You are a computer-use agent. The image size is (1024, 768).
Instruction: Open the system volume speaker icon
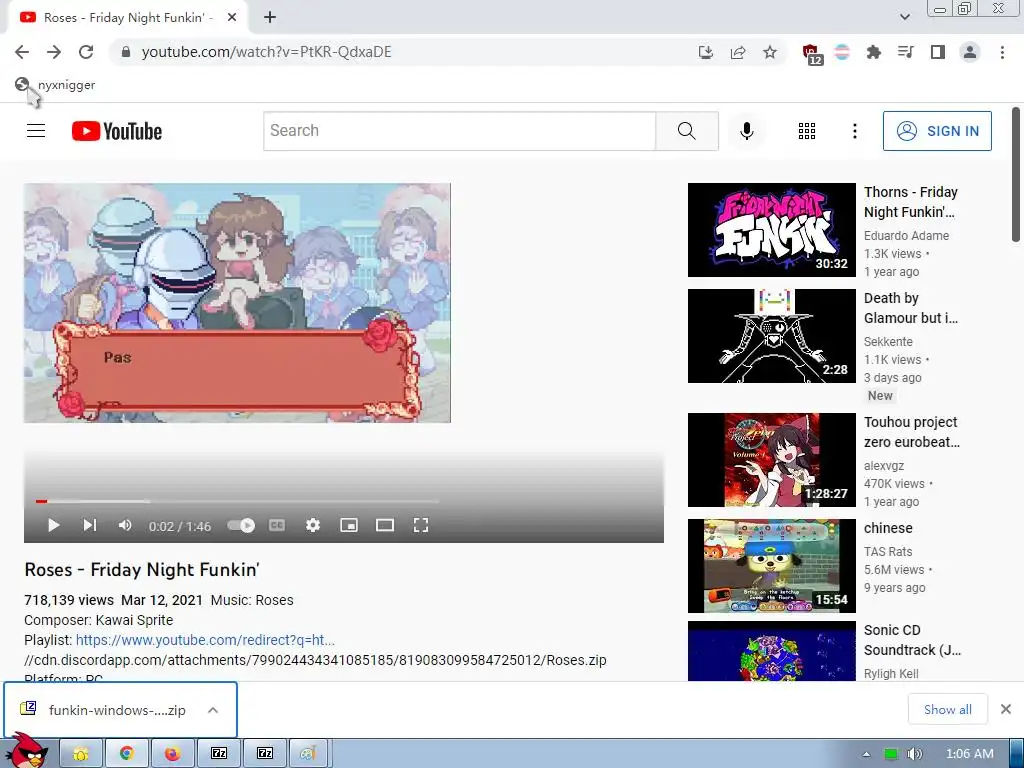[x=914, y=754]
